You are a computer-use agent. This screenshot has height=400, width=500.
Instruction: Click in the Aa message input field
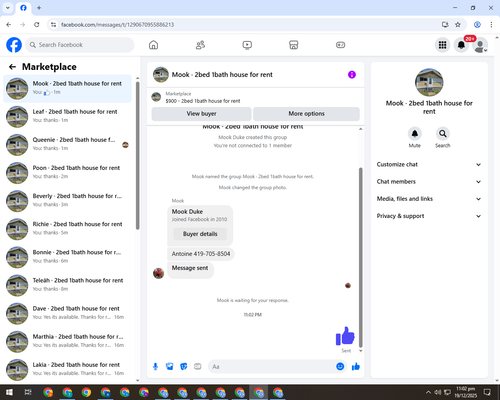tap(272, 367)
